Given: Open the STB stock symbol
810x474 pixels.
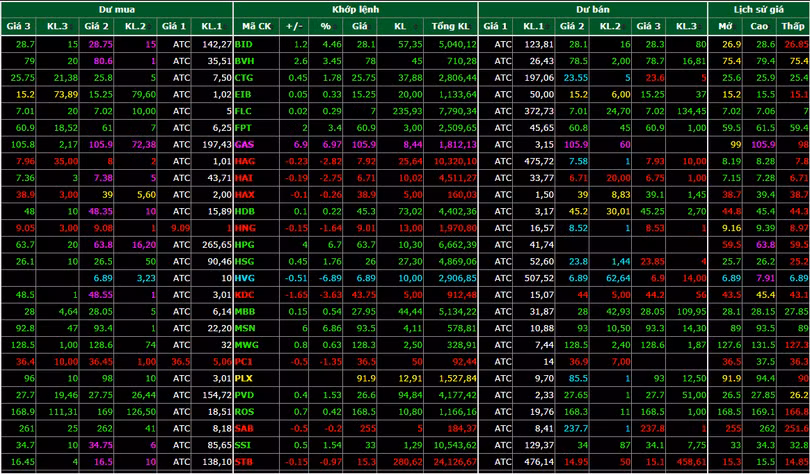Looking at the screenshot, I should [x=244, y=462].
